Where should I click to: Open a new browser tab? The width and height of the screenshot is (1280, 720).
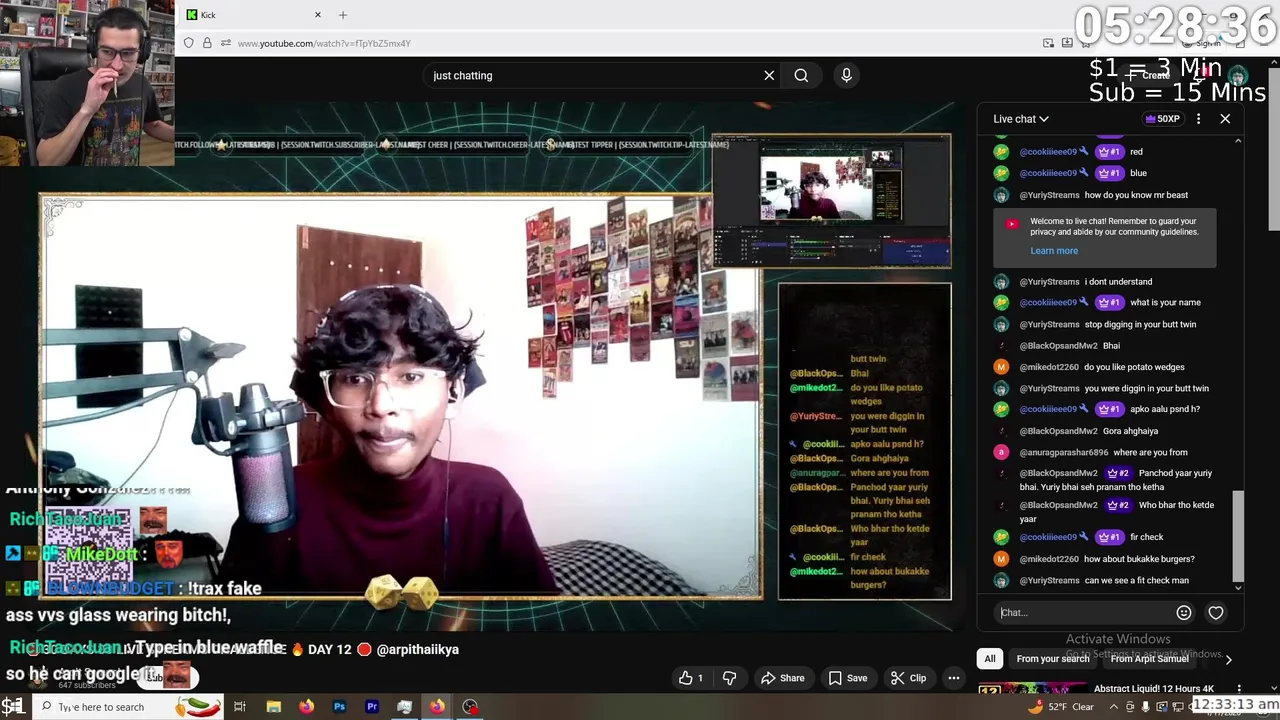coord(343,15)
